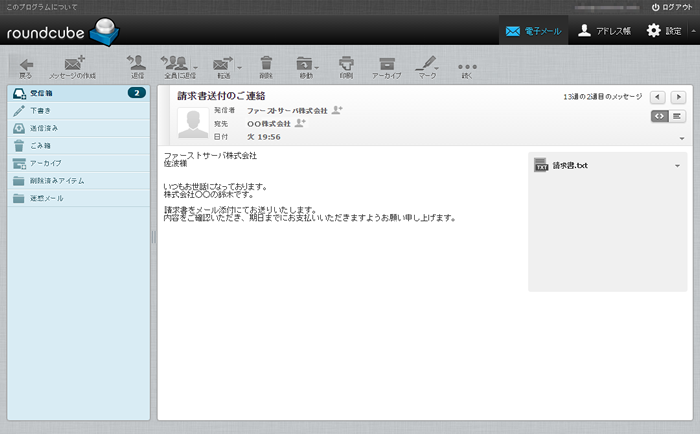Go to the next message arrow
The height and width of the screenshot is (434, 700).
(678, 97)
